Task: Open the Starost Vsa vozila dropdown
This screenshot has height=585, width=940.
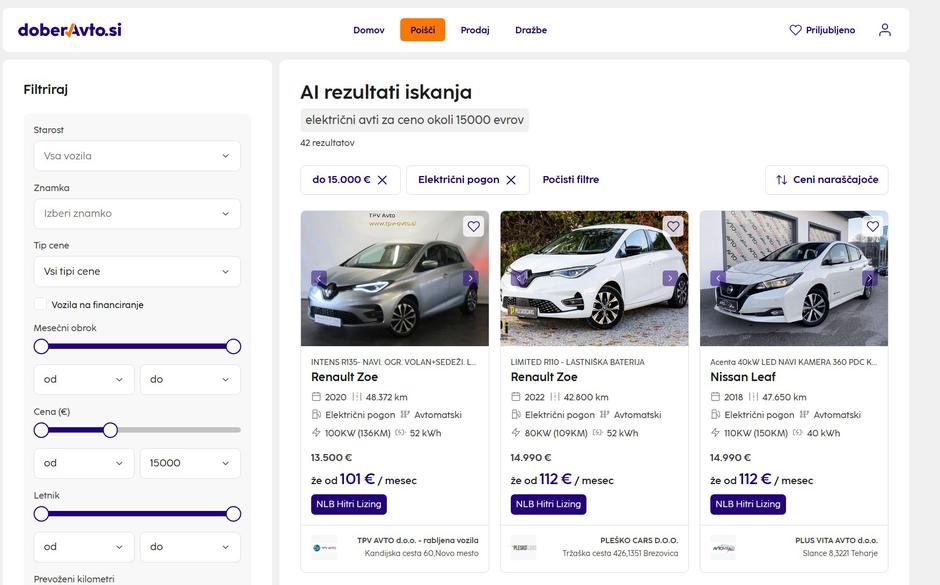Action: (x=137, y=155)
